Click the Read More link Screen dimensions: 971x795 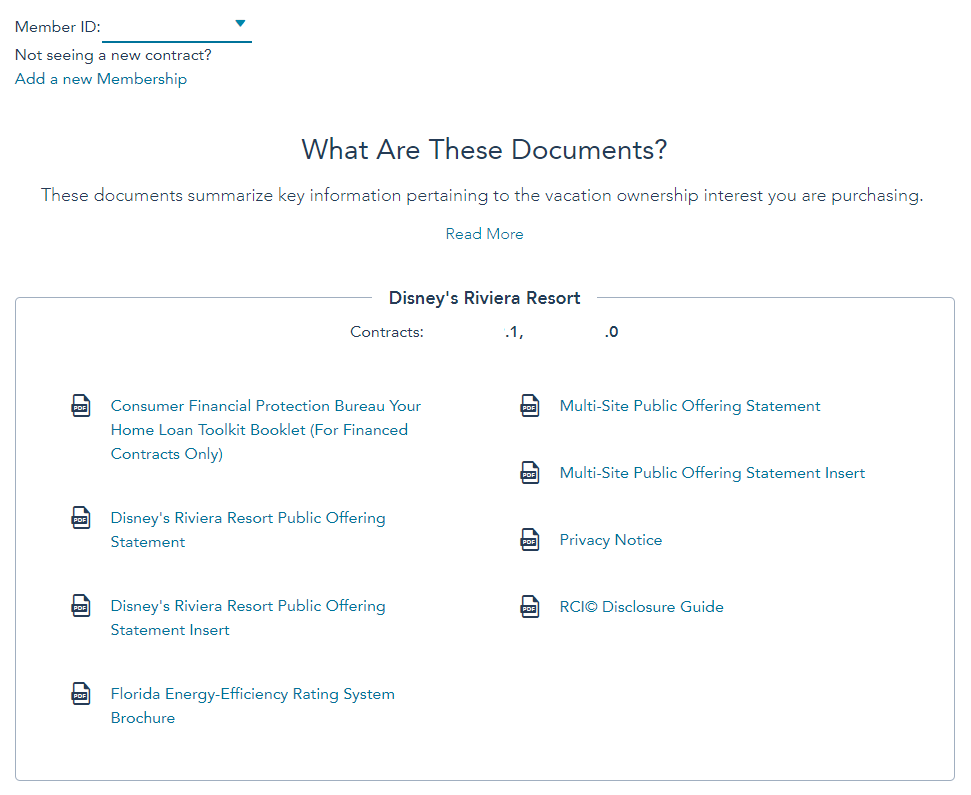pos(484,233)
